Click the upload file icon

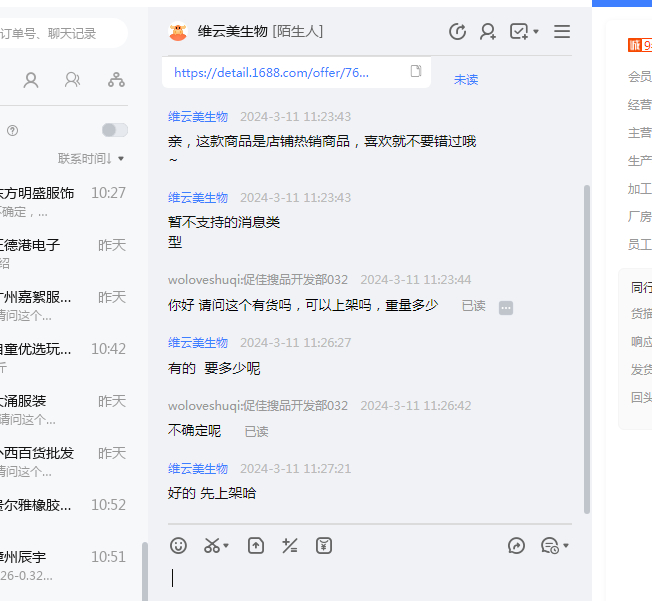(x=256, y=545)
